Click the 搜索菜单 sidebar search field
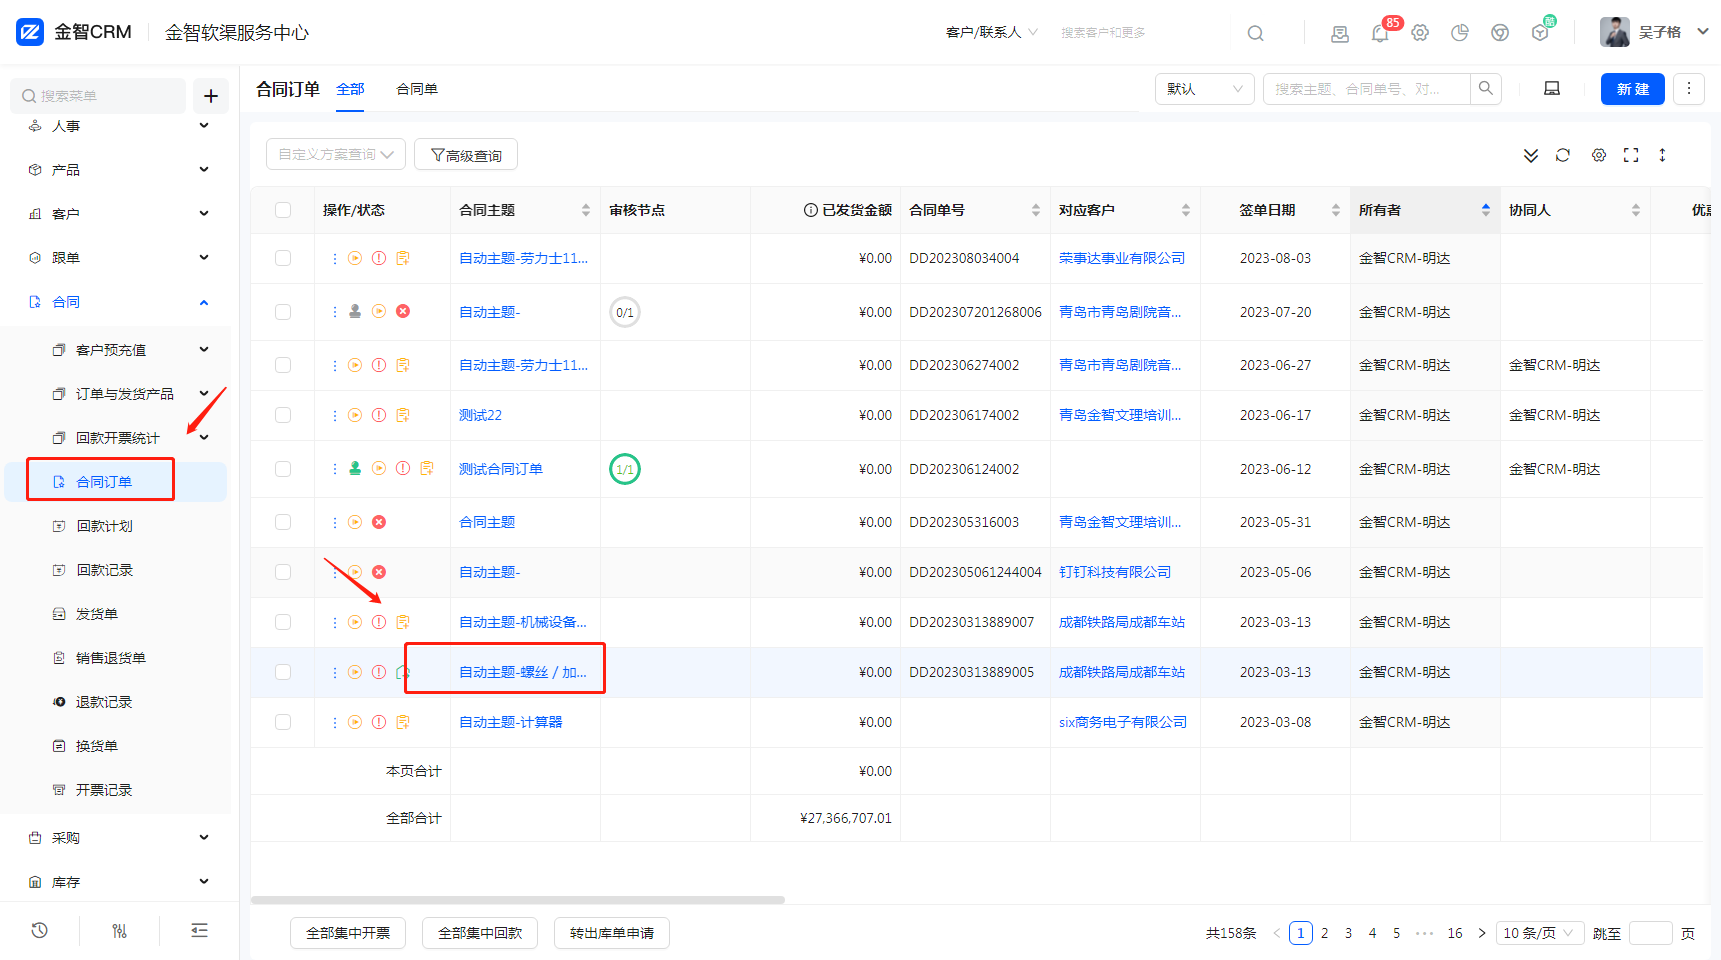The image size is (1721, 960). click(98, 96)
